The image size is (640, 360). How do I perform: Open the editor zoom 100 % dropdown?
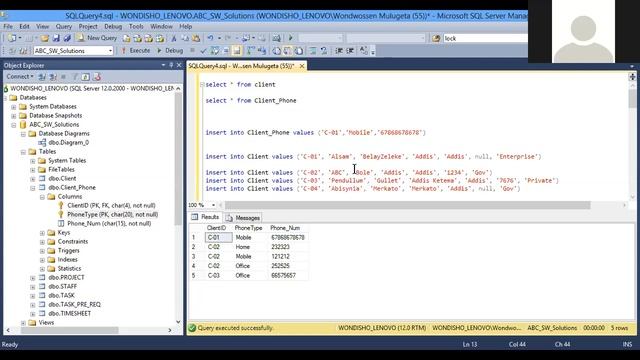[x=213, y=205]
